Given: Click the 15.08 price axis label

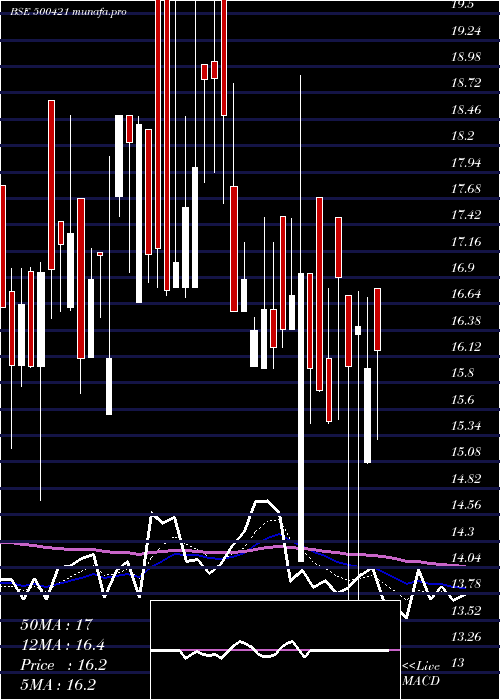Looking at the screenshot, I should tap(466, 451).
